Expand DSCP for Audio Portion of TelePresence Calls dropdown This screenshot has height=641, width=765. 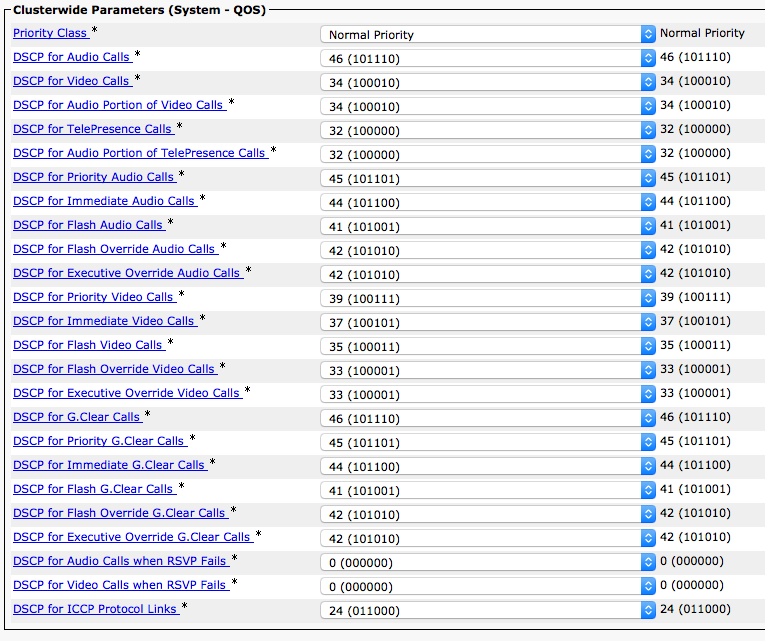pyautogui.click(x=488, y=154)
